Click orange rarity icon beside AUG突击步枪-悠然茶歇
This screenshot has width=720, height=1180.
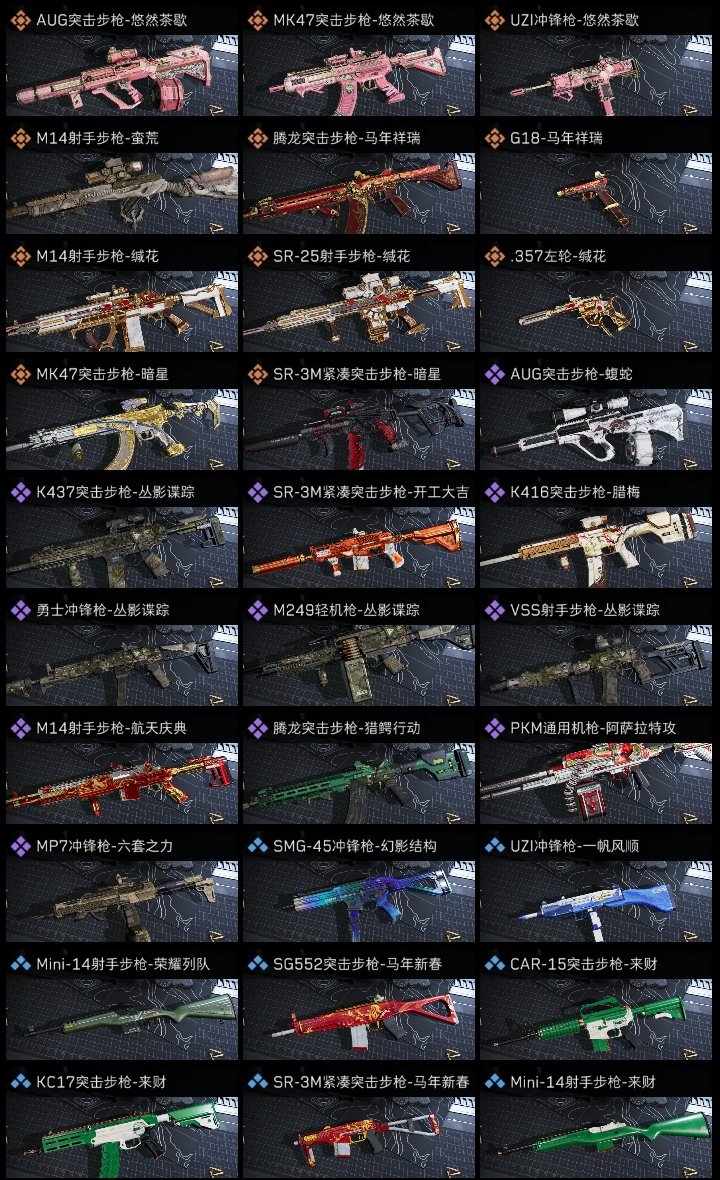click(20, 20)
